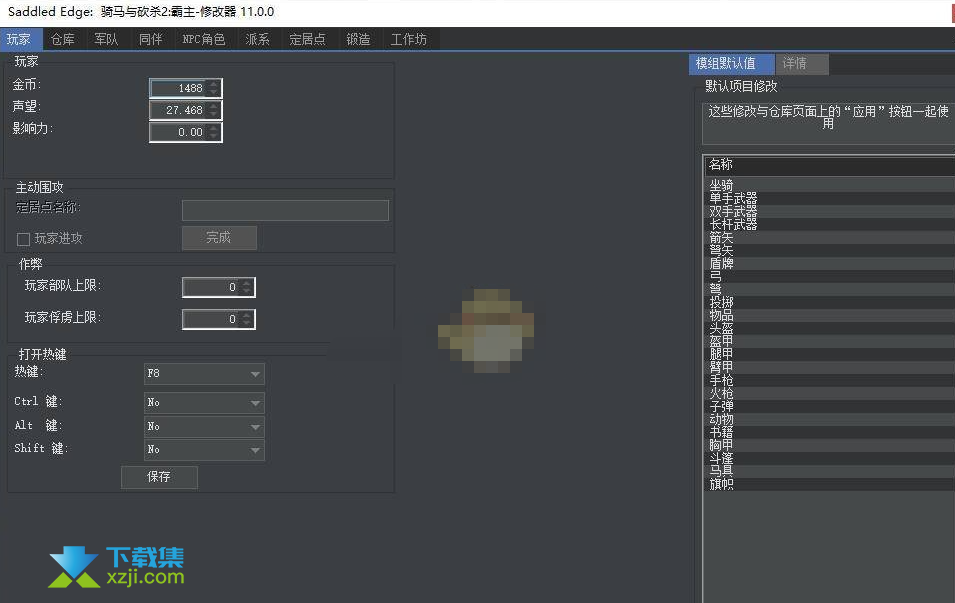Pick 投掷 from the list
Screen dimensions: 955x603
pyautogui.click(x=830, y=303)
